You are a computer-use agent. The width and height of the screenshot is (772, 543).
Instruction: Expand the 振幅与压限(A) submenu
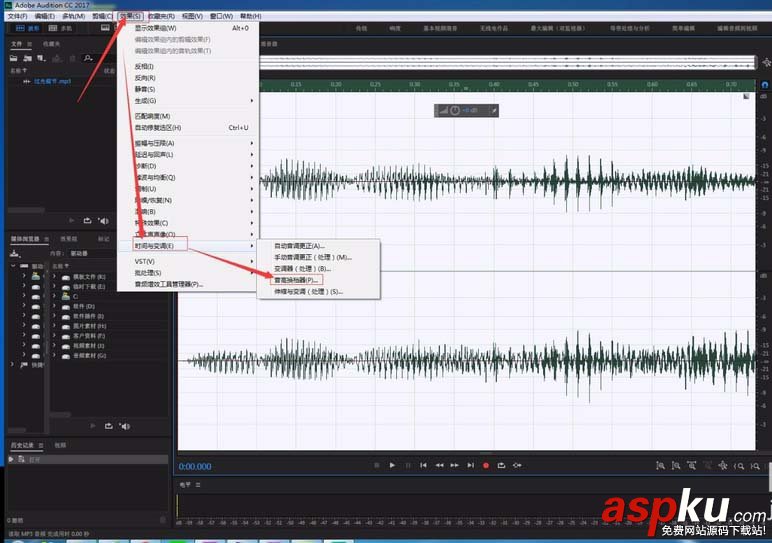[188, 143]
